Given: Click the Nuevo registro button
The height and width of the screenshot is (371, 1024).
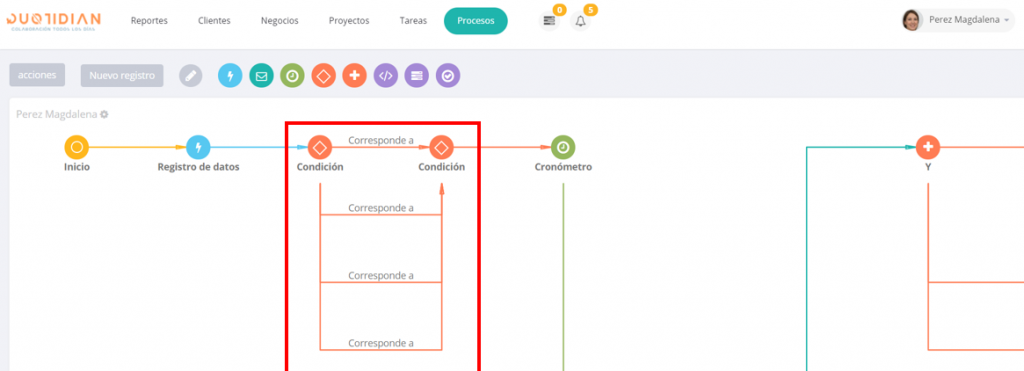Looking at the screenshot, I should [122, 75].
